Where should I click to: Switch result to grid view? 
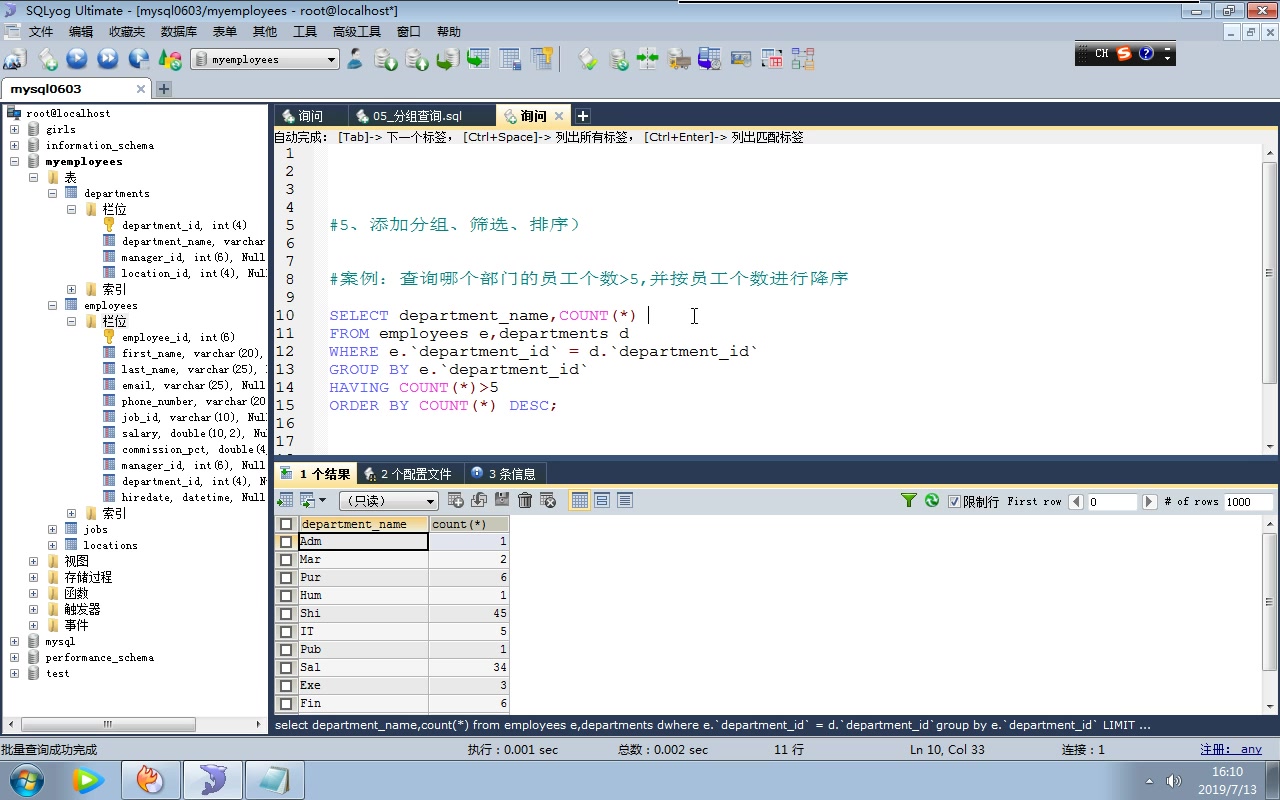coord(580,500)
